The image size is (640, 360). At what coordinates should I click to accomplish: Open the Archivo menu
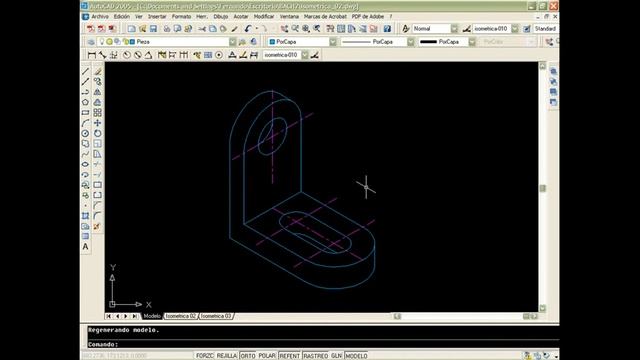coord(100,17)
